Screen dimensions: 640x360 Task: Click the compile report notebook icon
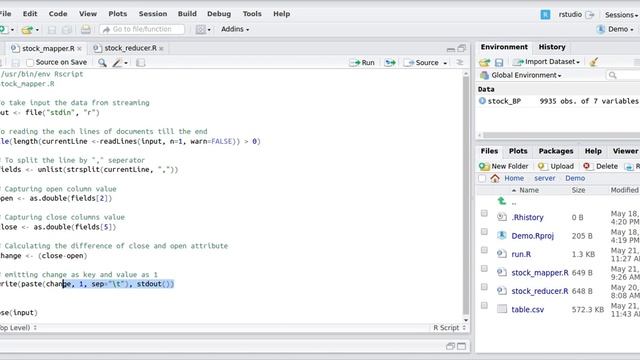(x=140, y=62)
